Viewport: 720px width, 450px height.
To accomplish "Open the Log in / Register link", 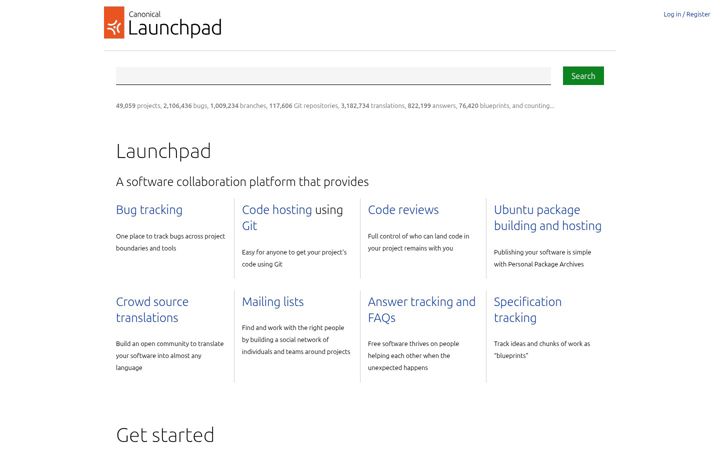I will pos(686,14).
